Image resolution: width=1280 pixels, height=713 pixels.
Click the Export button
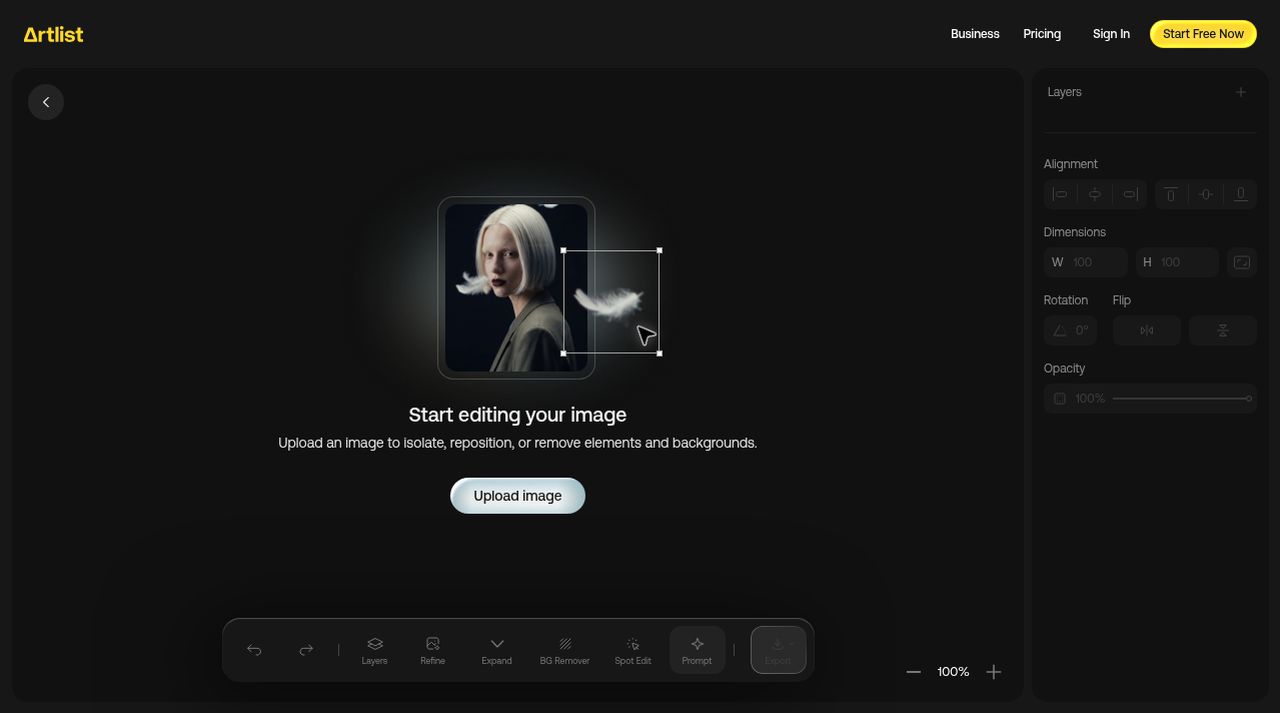coord(778,650)
